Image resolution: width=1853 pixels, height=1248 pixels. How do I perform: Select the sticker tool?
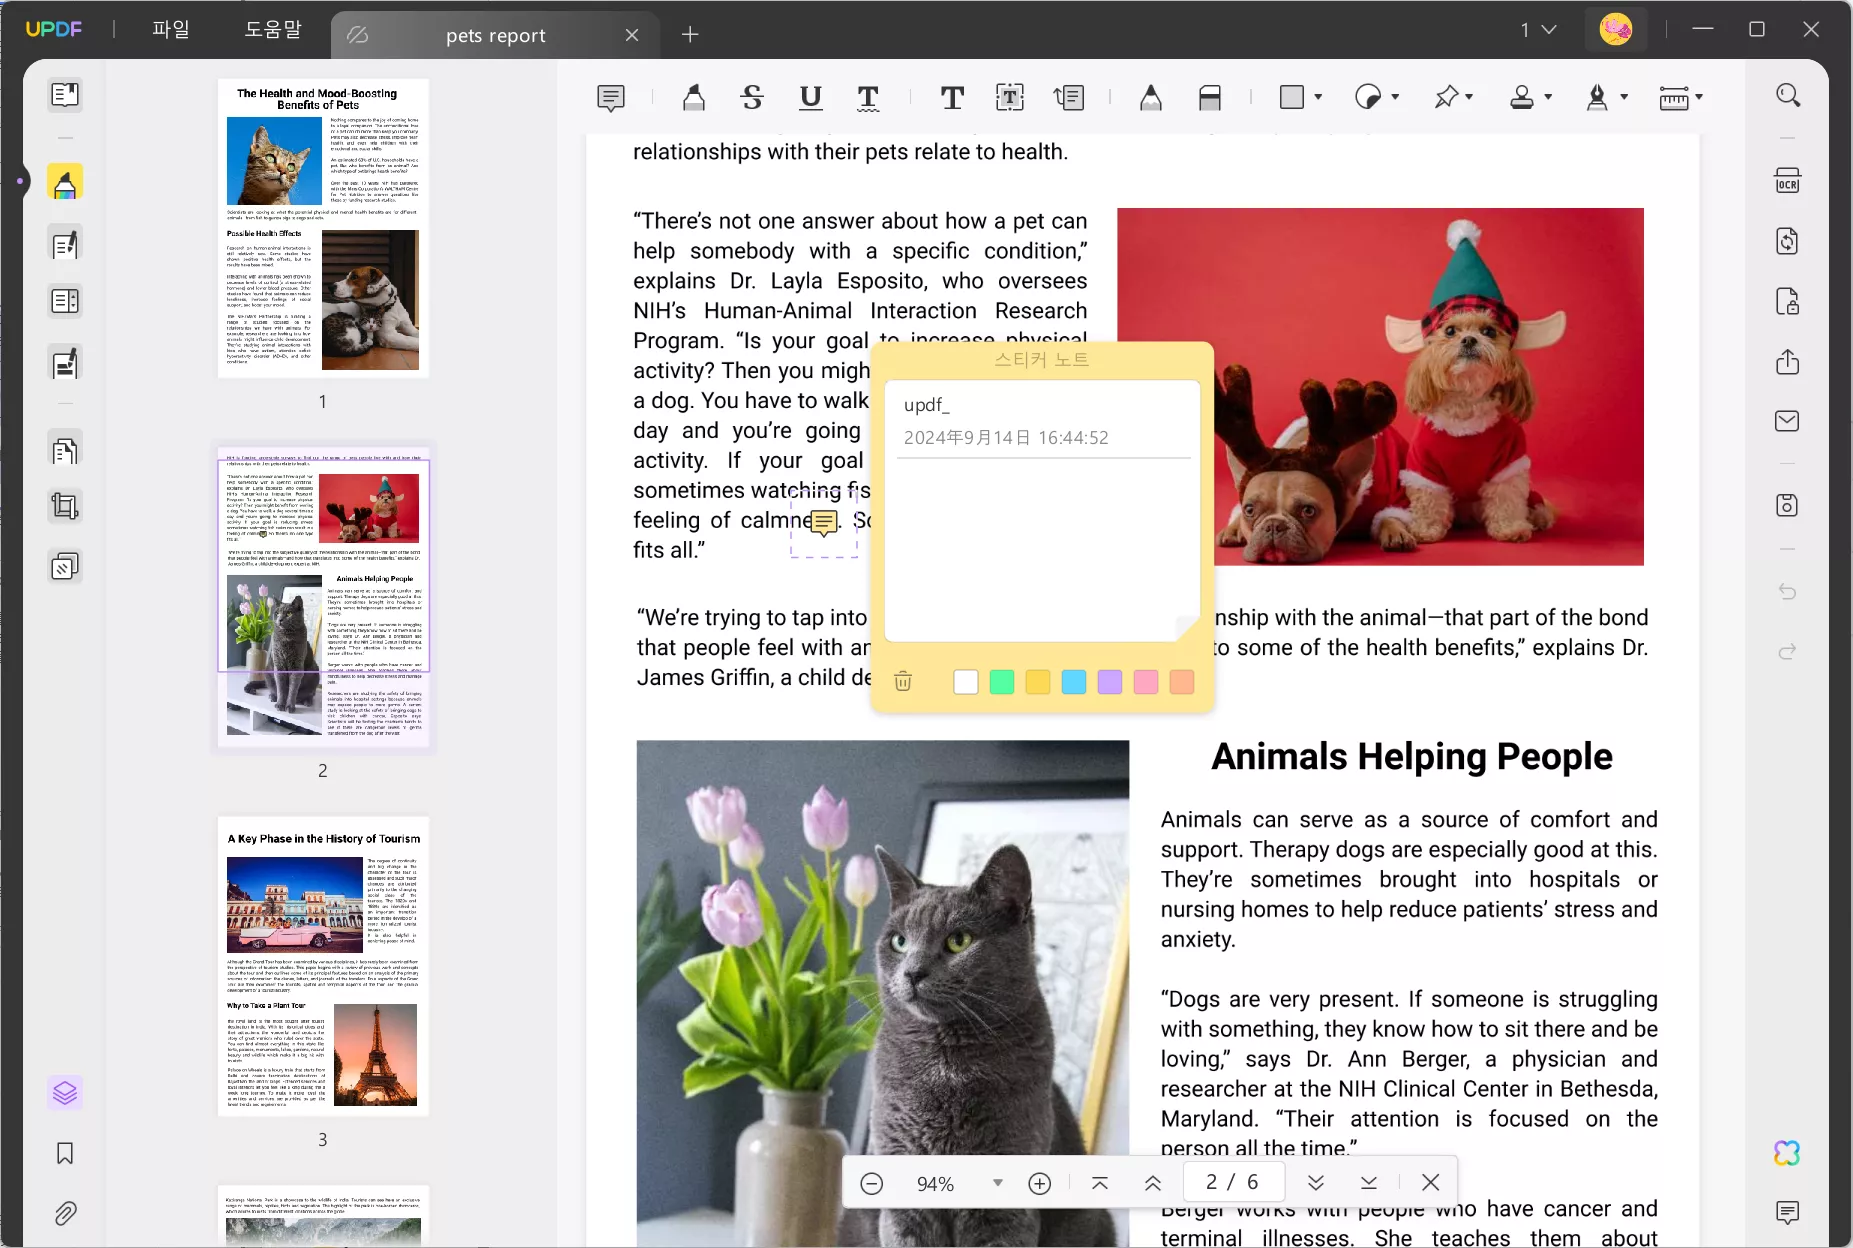(1368, 97)
